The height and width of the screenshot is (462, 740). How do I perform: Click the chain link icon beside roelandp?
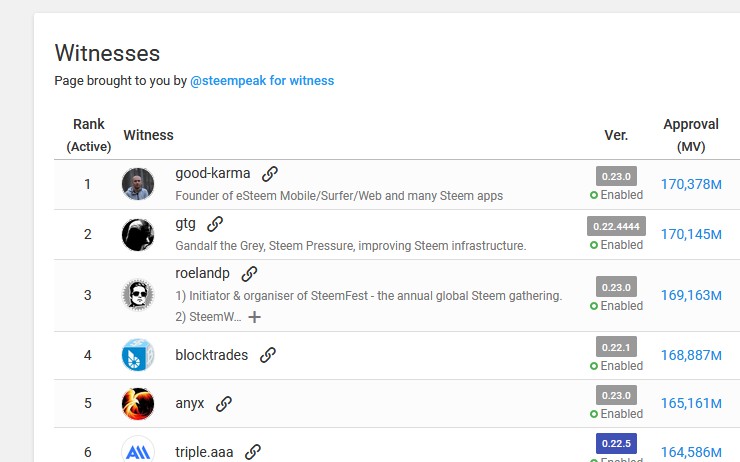click(x=249, y=274)
